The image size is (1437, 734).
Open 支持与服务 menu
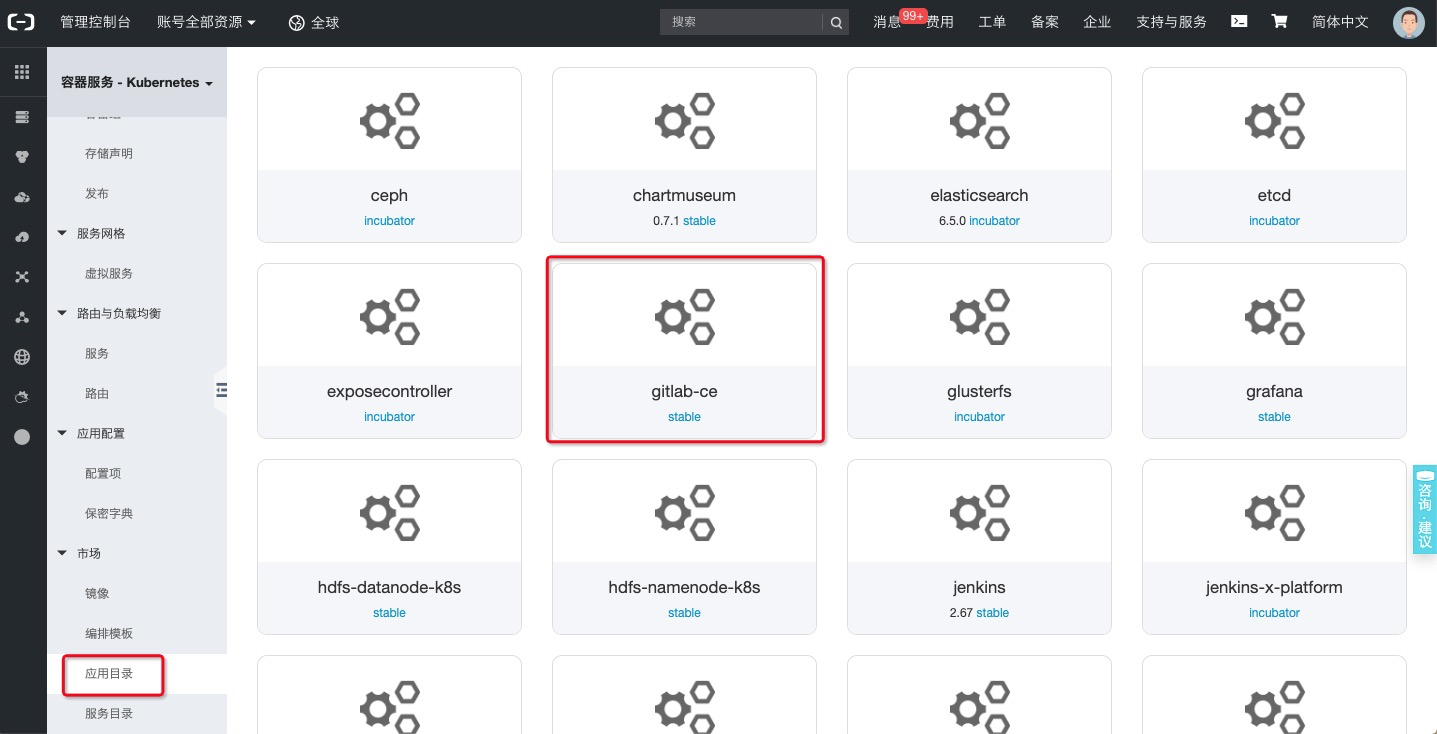click(x=1171, y=22)
